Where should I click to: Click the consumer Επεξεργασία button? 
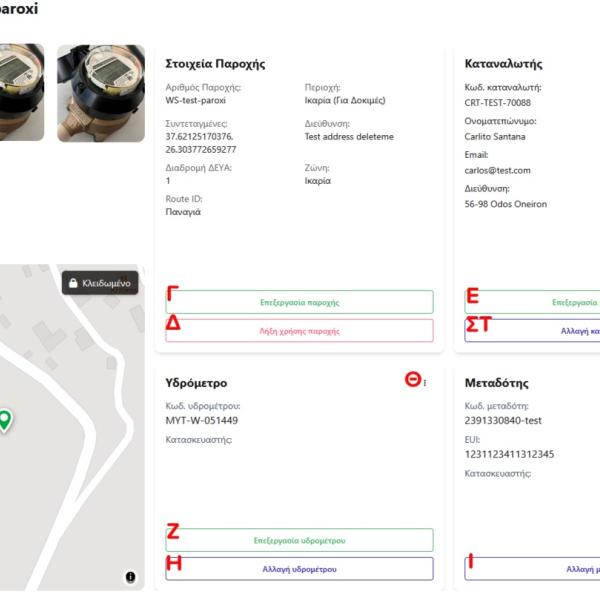coord(532,302)
